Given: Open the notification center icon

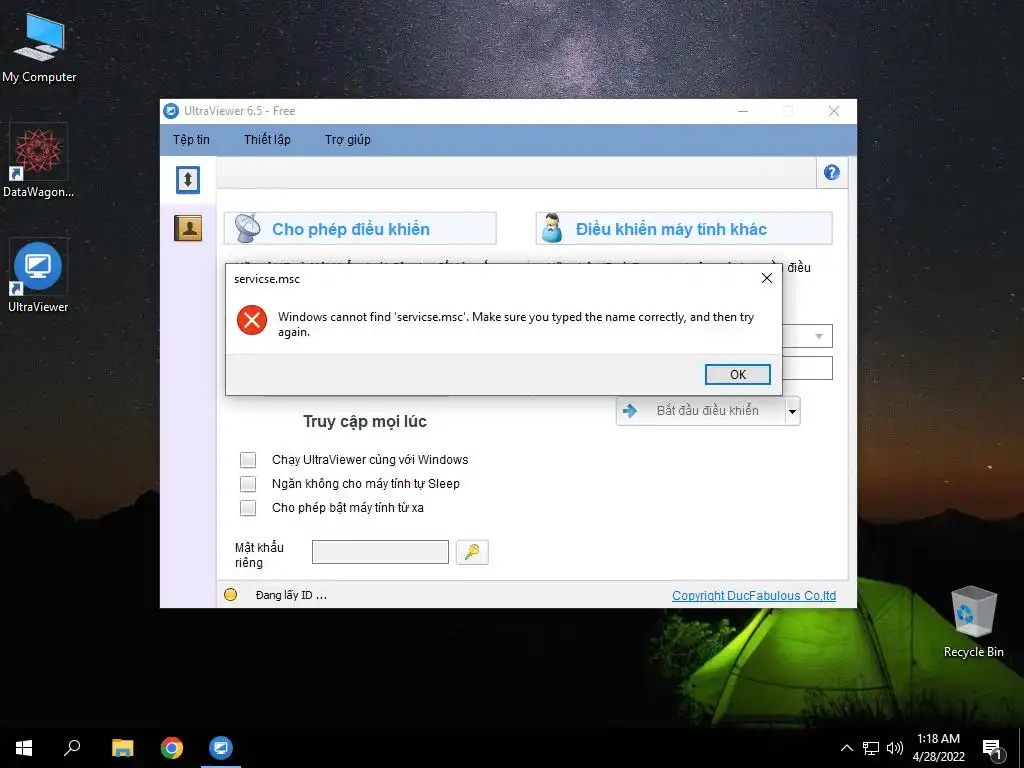Looking at the screenshot, I should coord(992,749).
